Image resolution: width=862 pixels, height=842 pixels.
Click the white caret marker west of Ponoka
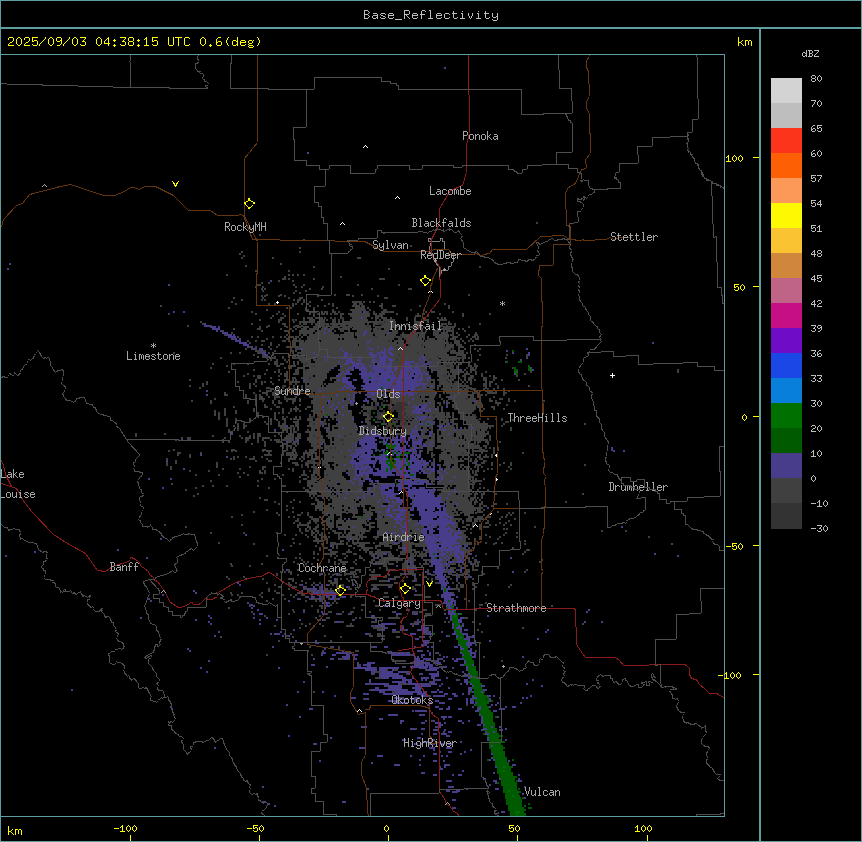click(366, 147)
